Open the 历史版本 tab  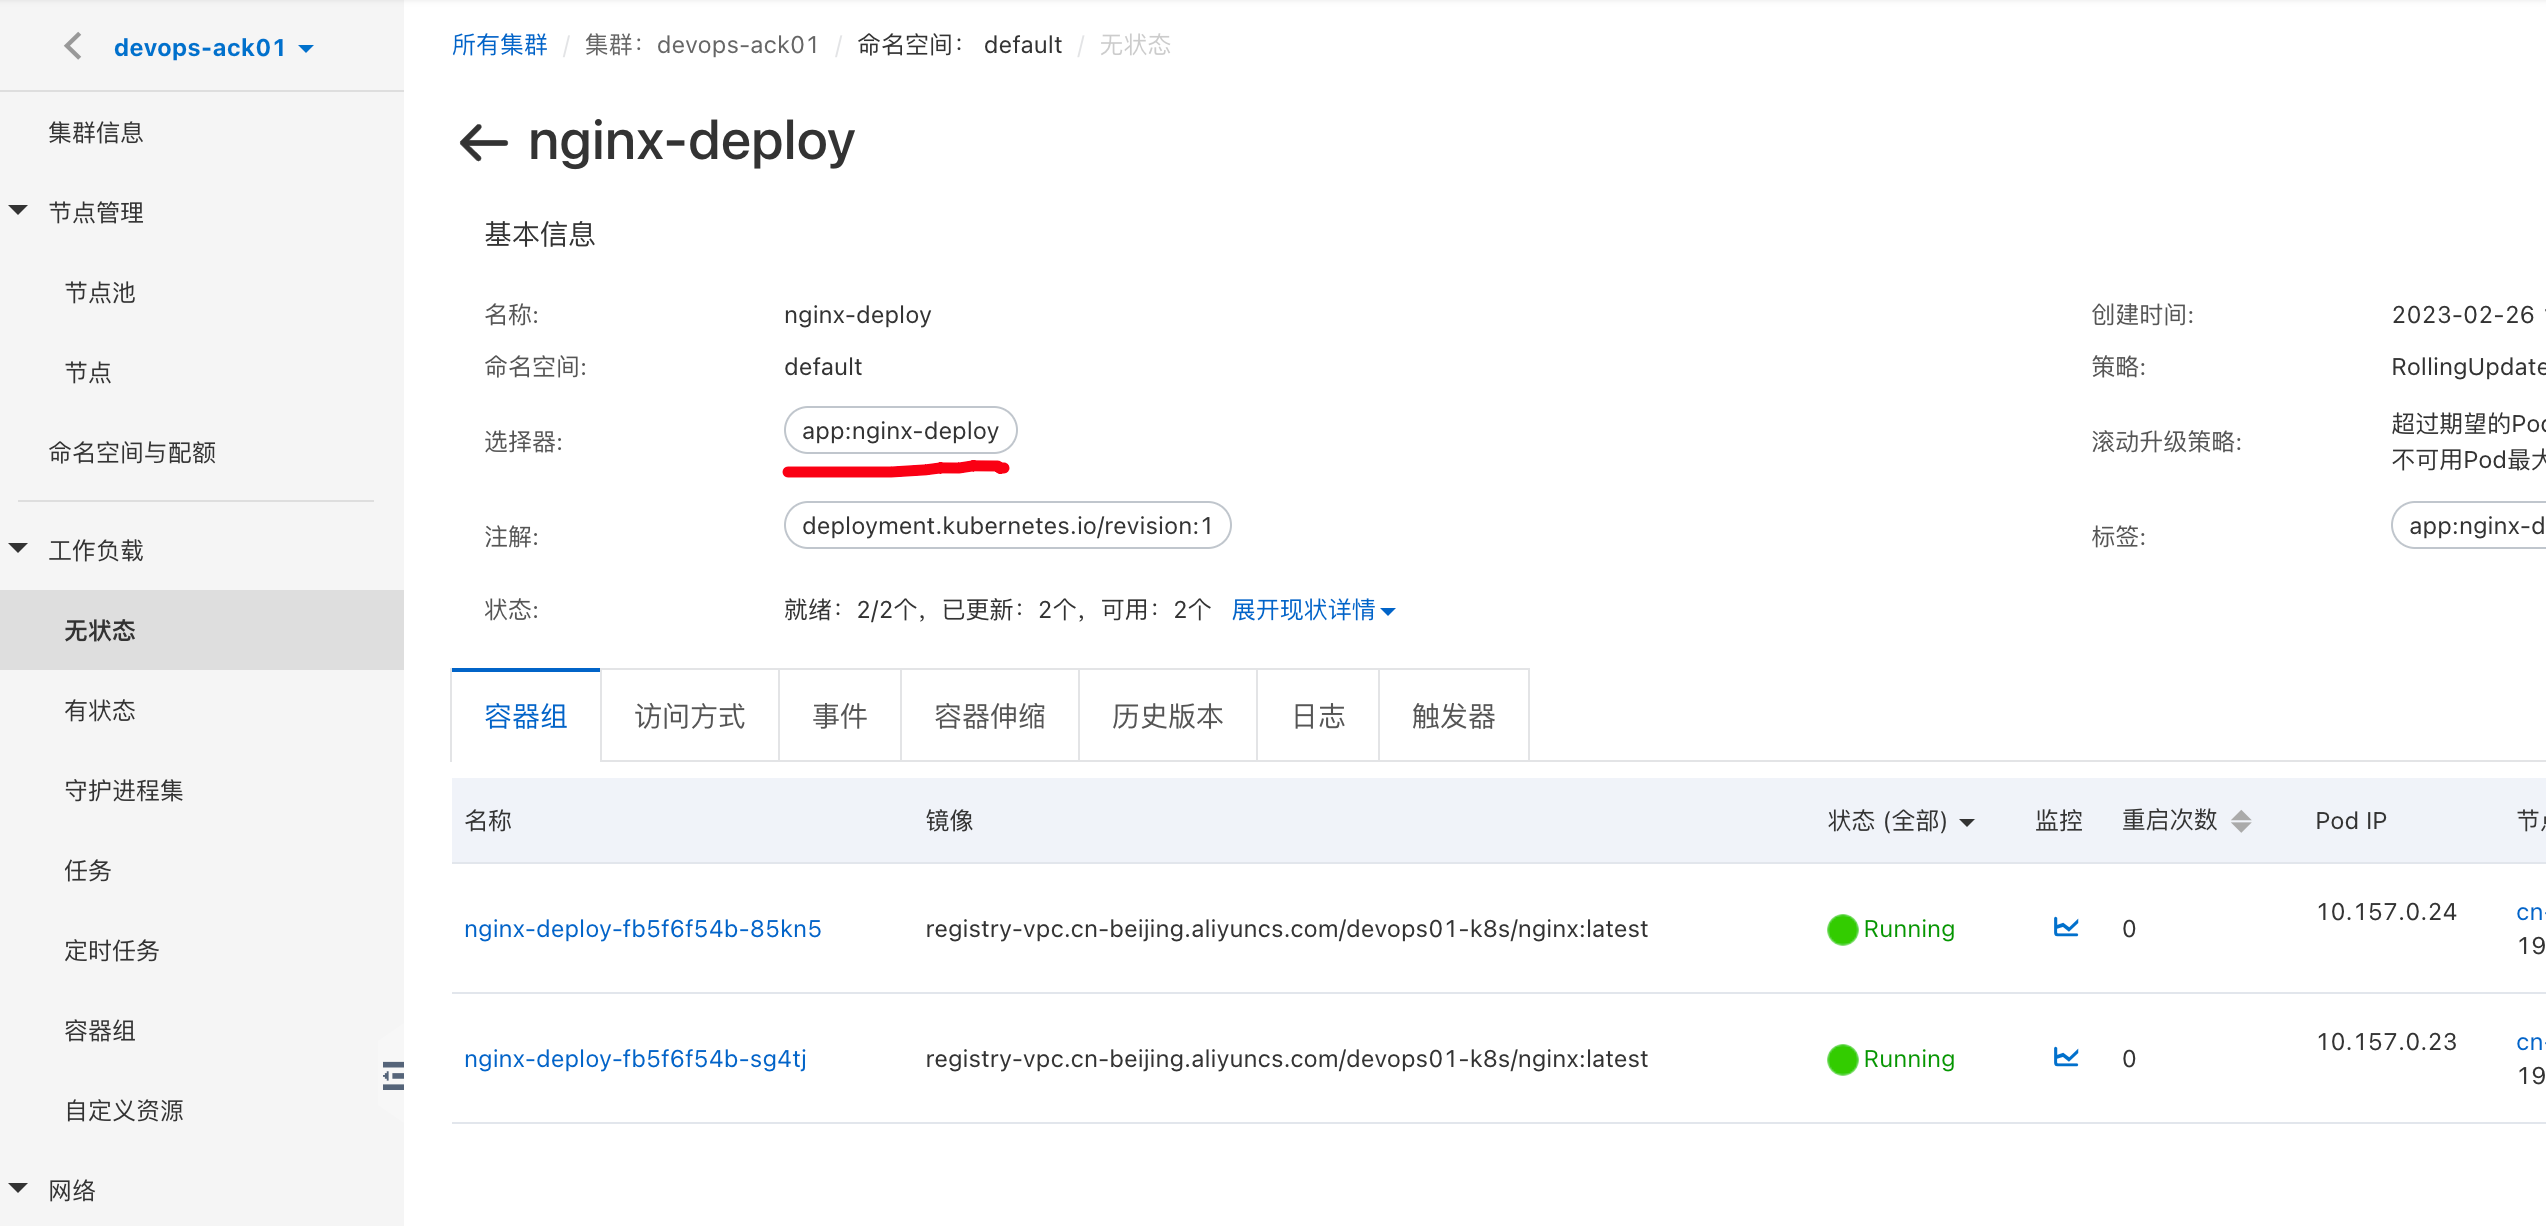pyautogui.click(x=1166, y=715)
